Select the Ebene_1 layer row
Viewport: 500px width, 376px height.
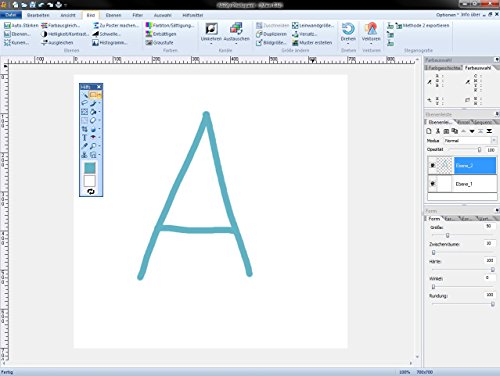click(x=462, y=184)
